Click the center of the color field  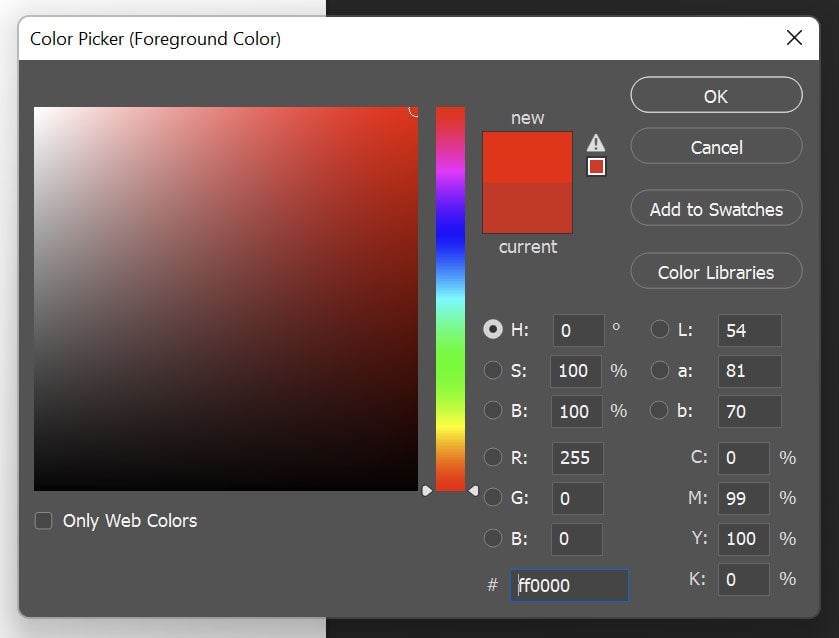226,299
